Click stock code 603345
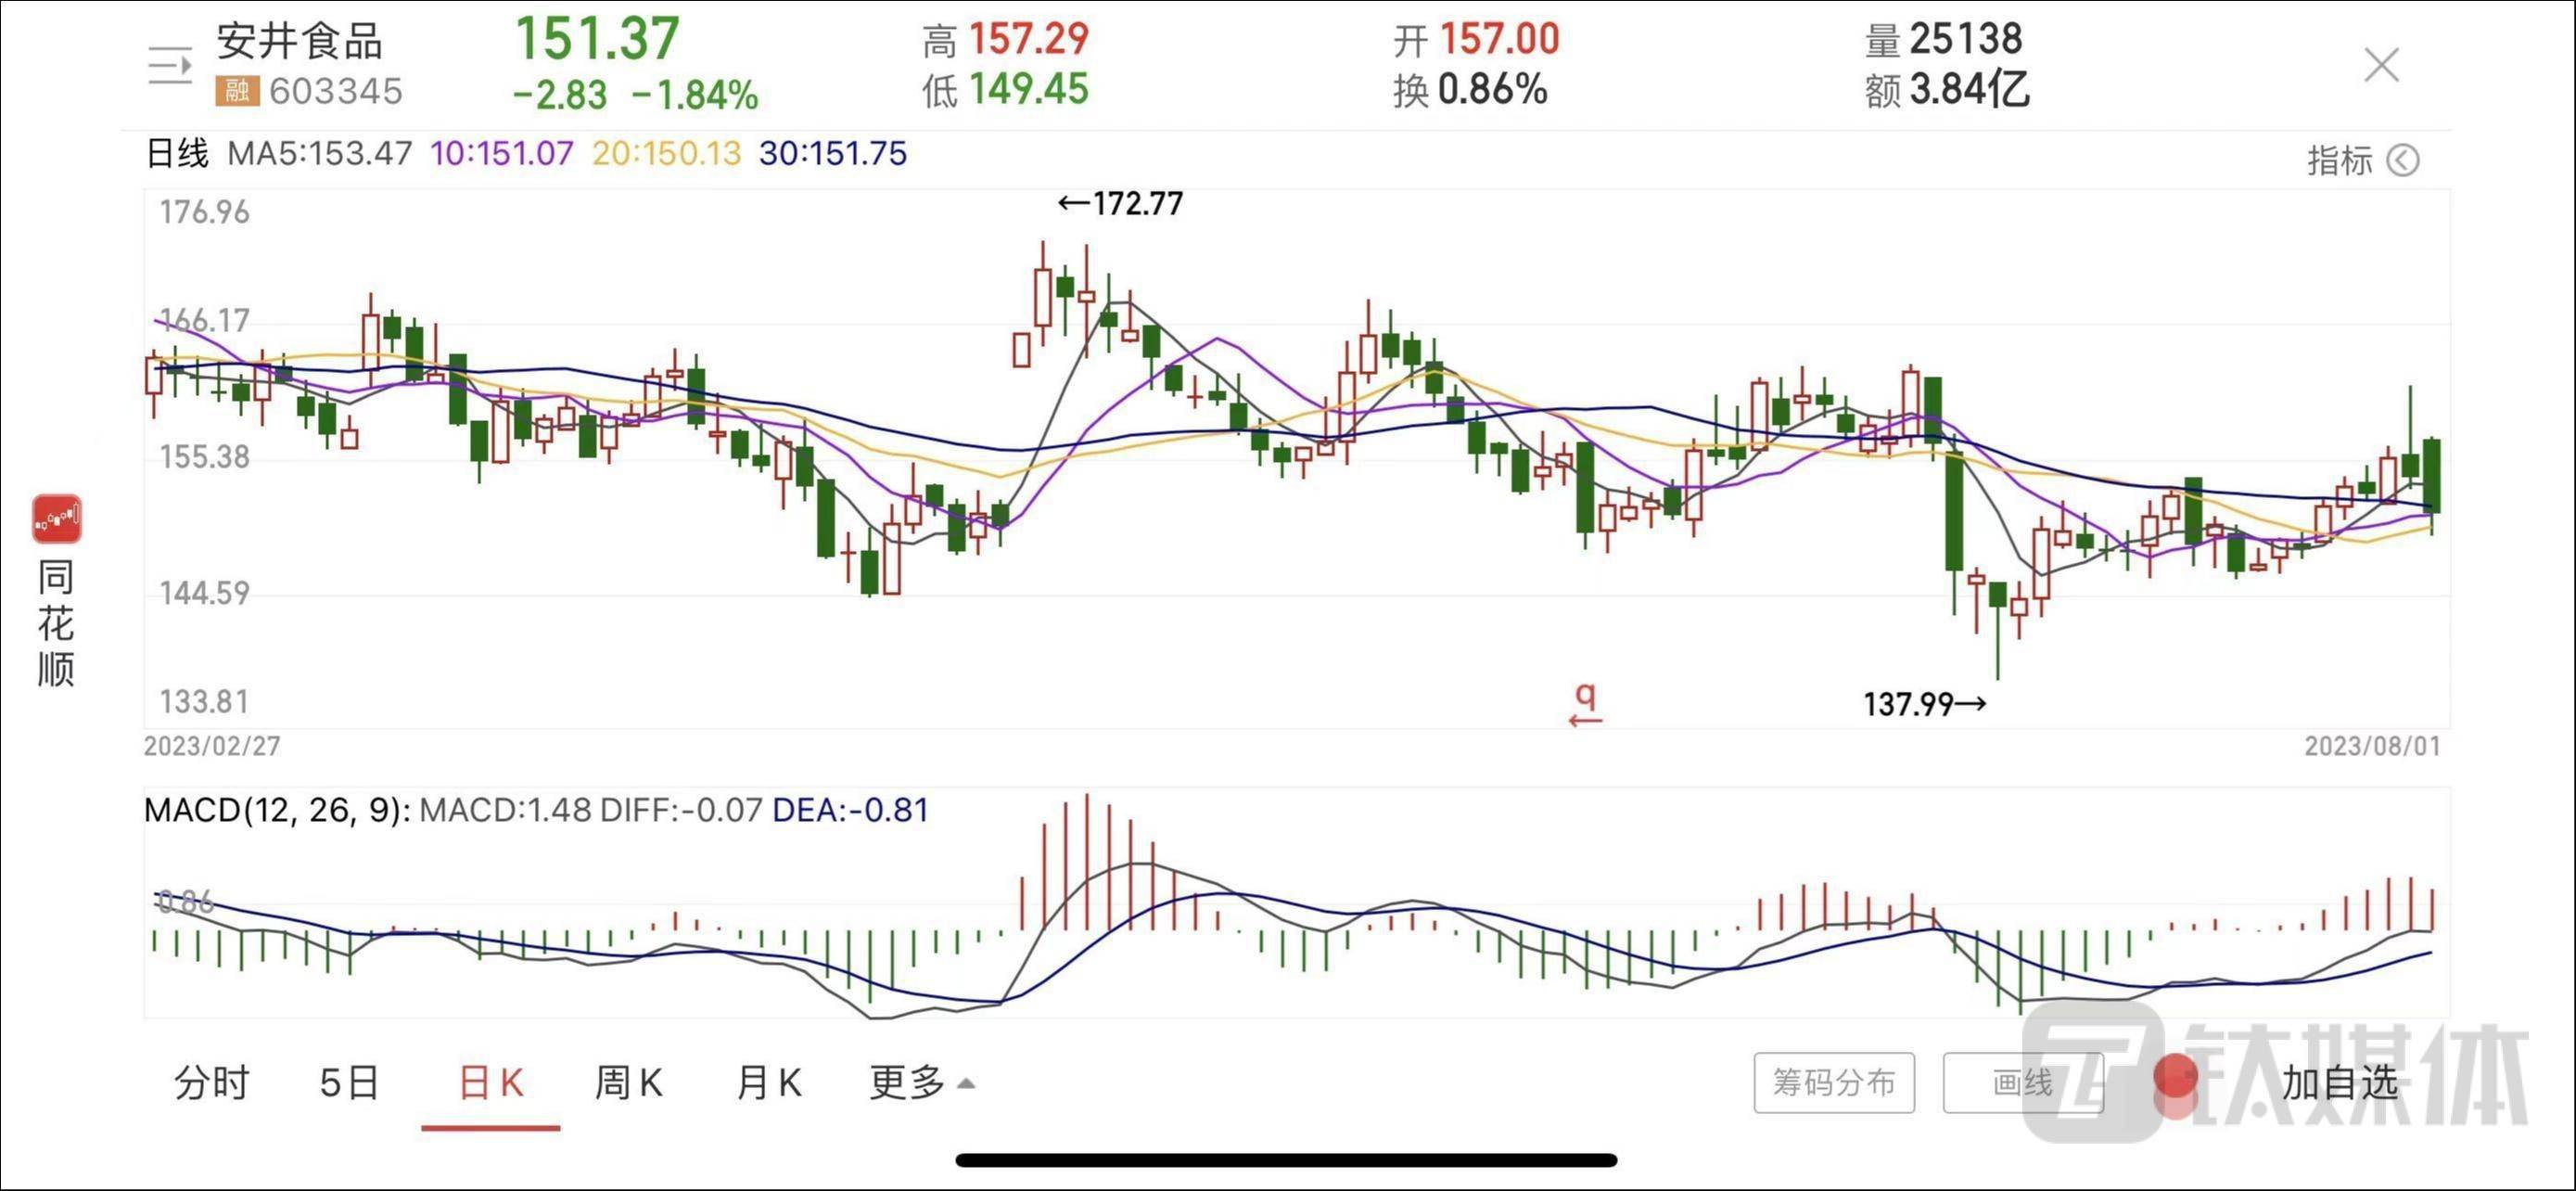Screen dimensions: 2576x1191 click(336, 91)
